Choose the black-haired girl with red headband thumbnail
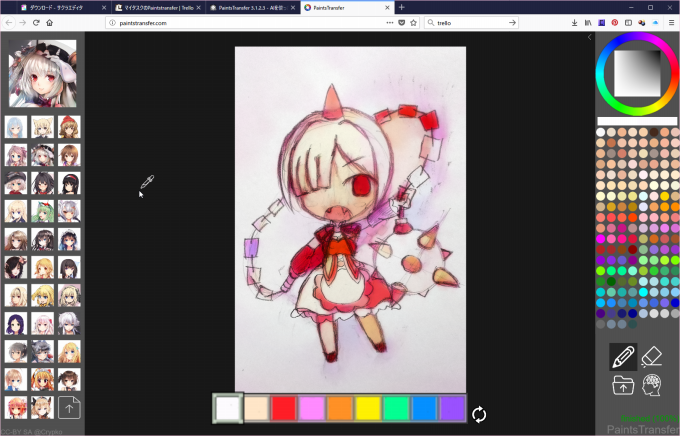Screen dimensions: 680x436 click(x=69, y=183)
